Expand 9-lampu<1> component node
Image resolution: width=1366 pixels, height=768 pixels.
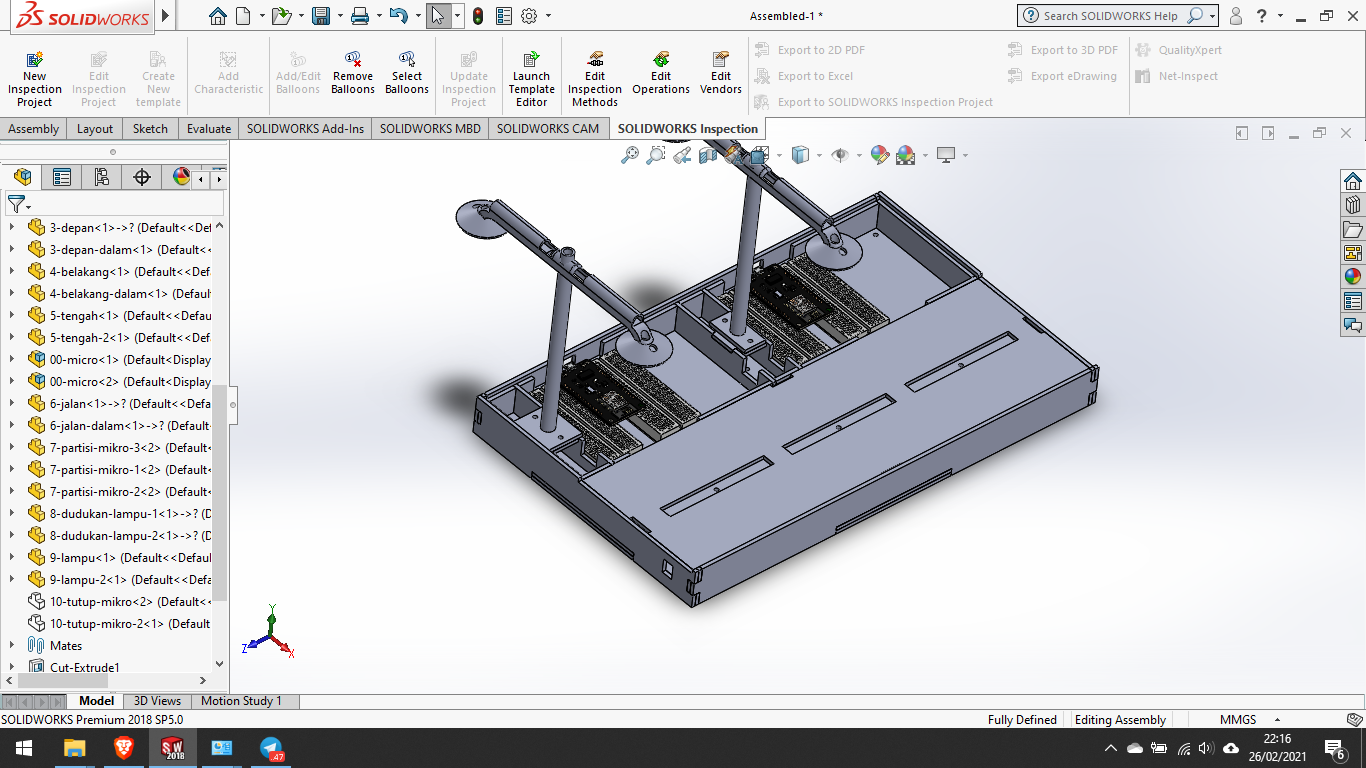[12, 557]
